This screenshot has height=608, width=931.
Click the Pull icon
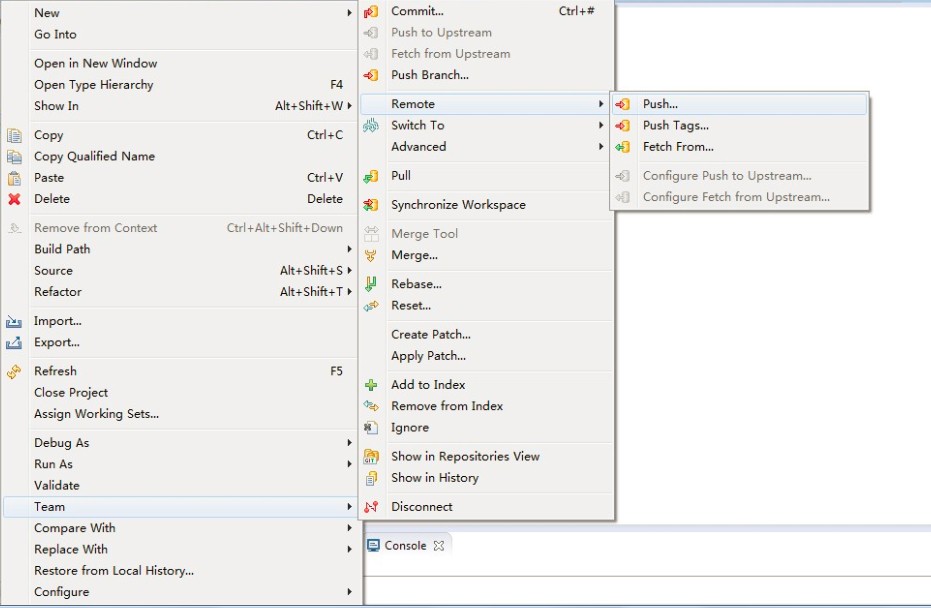coord(371,176)
